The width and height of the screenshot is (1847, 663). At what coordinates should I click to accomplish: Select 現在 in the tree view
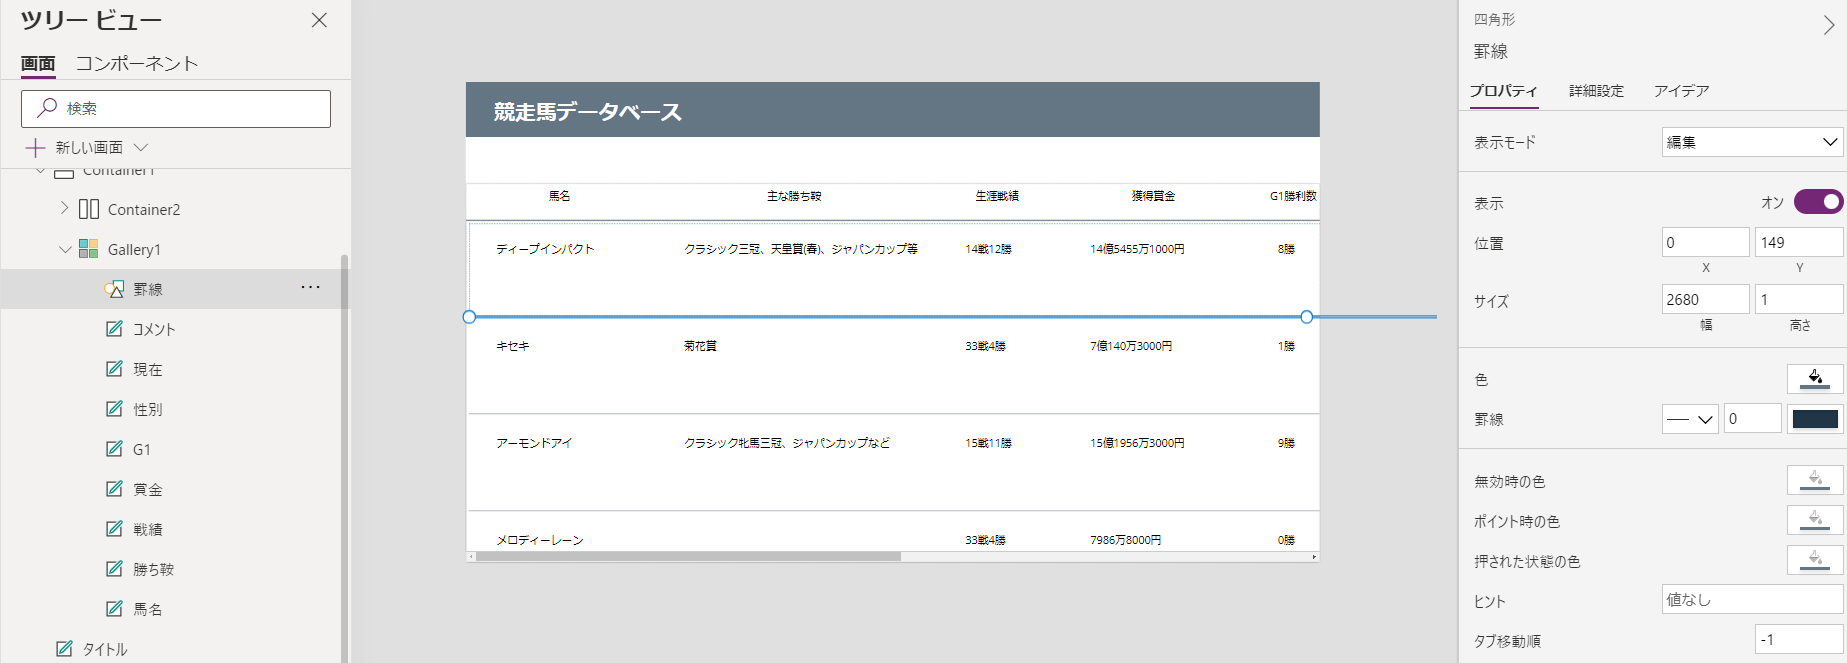148,369
